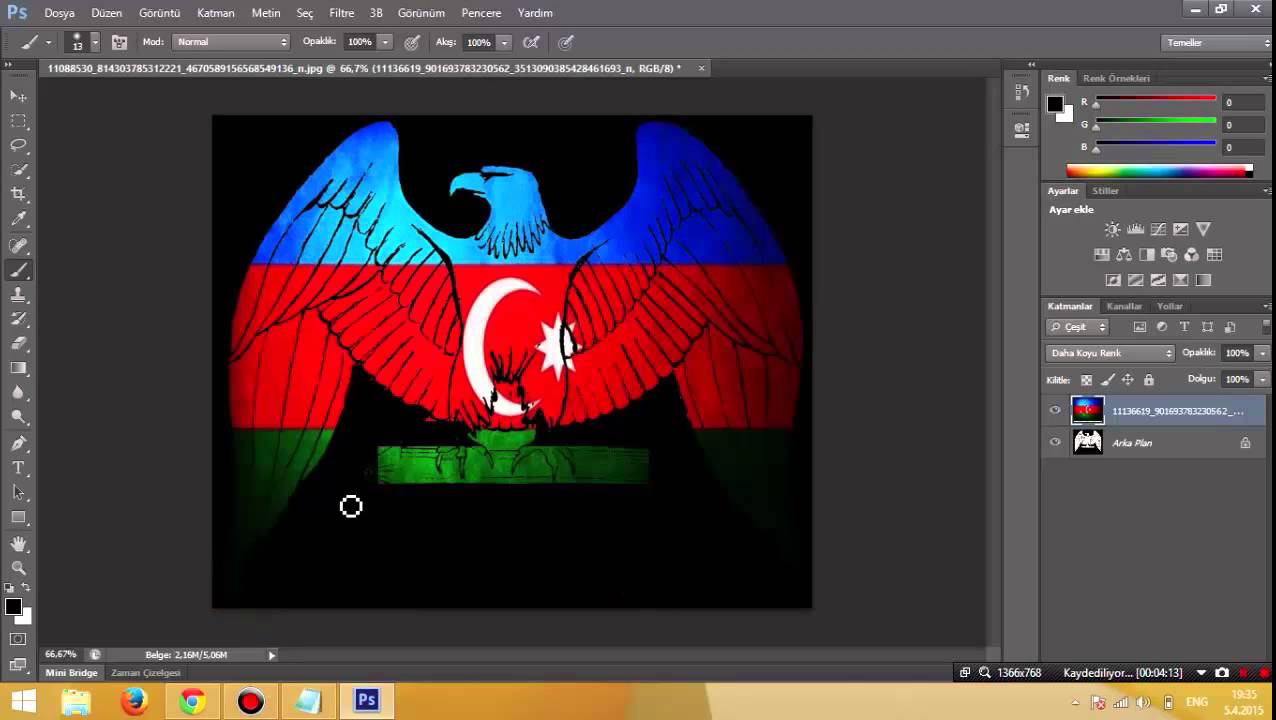Toggle lock transparent pixels
Image resolution: width=1276 pixels, height=720 pixels.
click(x=1087, y=380)
